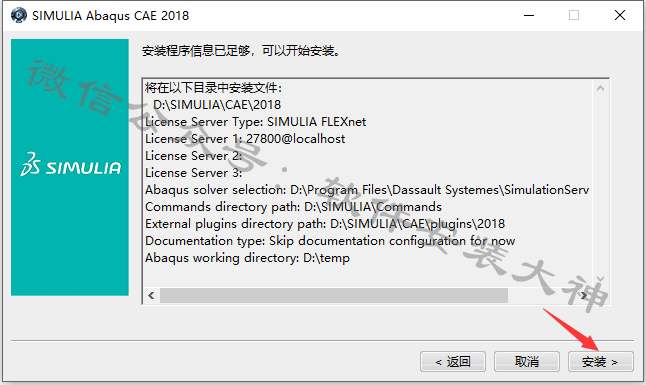Click the horizontal scrollbar thumb
Image resolution: width=646 pixels, height=385 pixels.
click(334, 296)
